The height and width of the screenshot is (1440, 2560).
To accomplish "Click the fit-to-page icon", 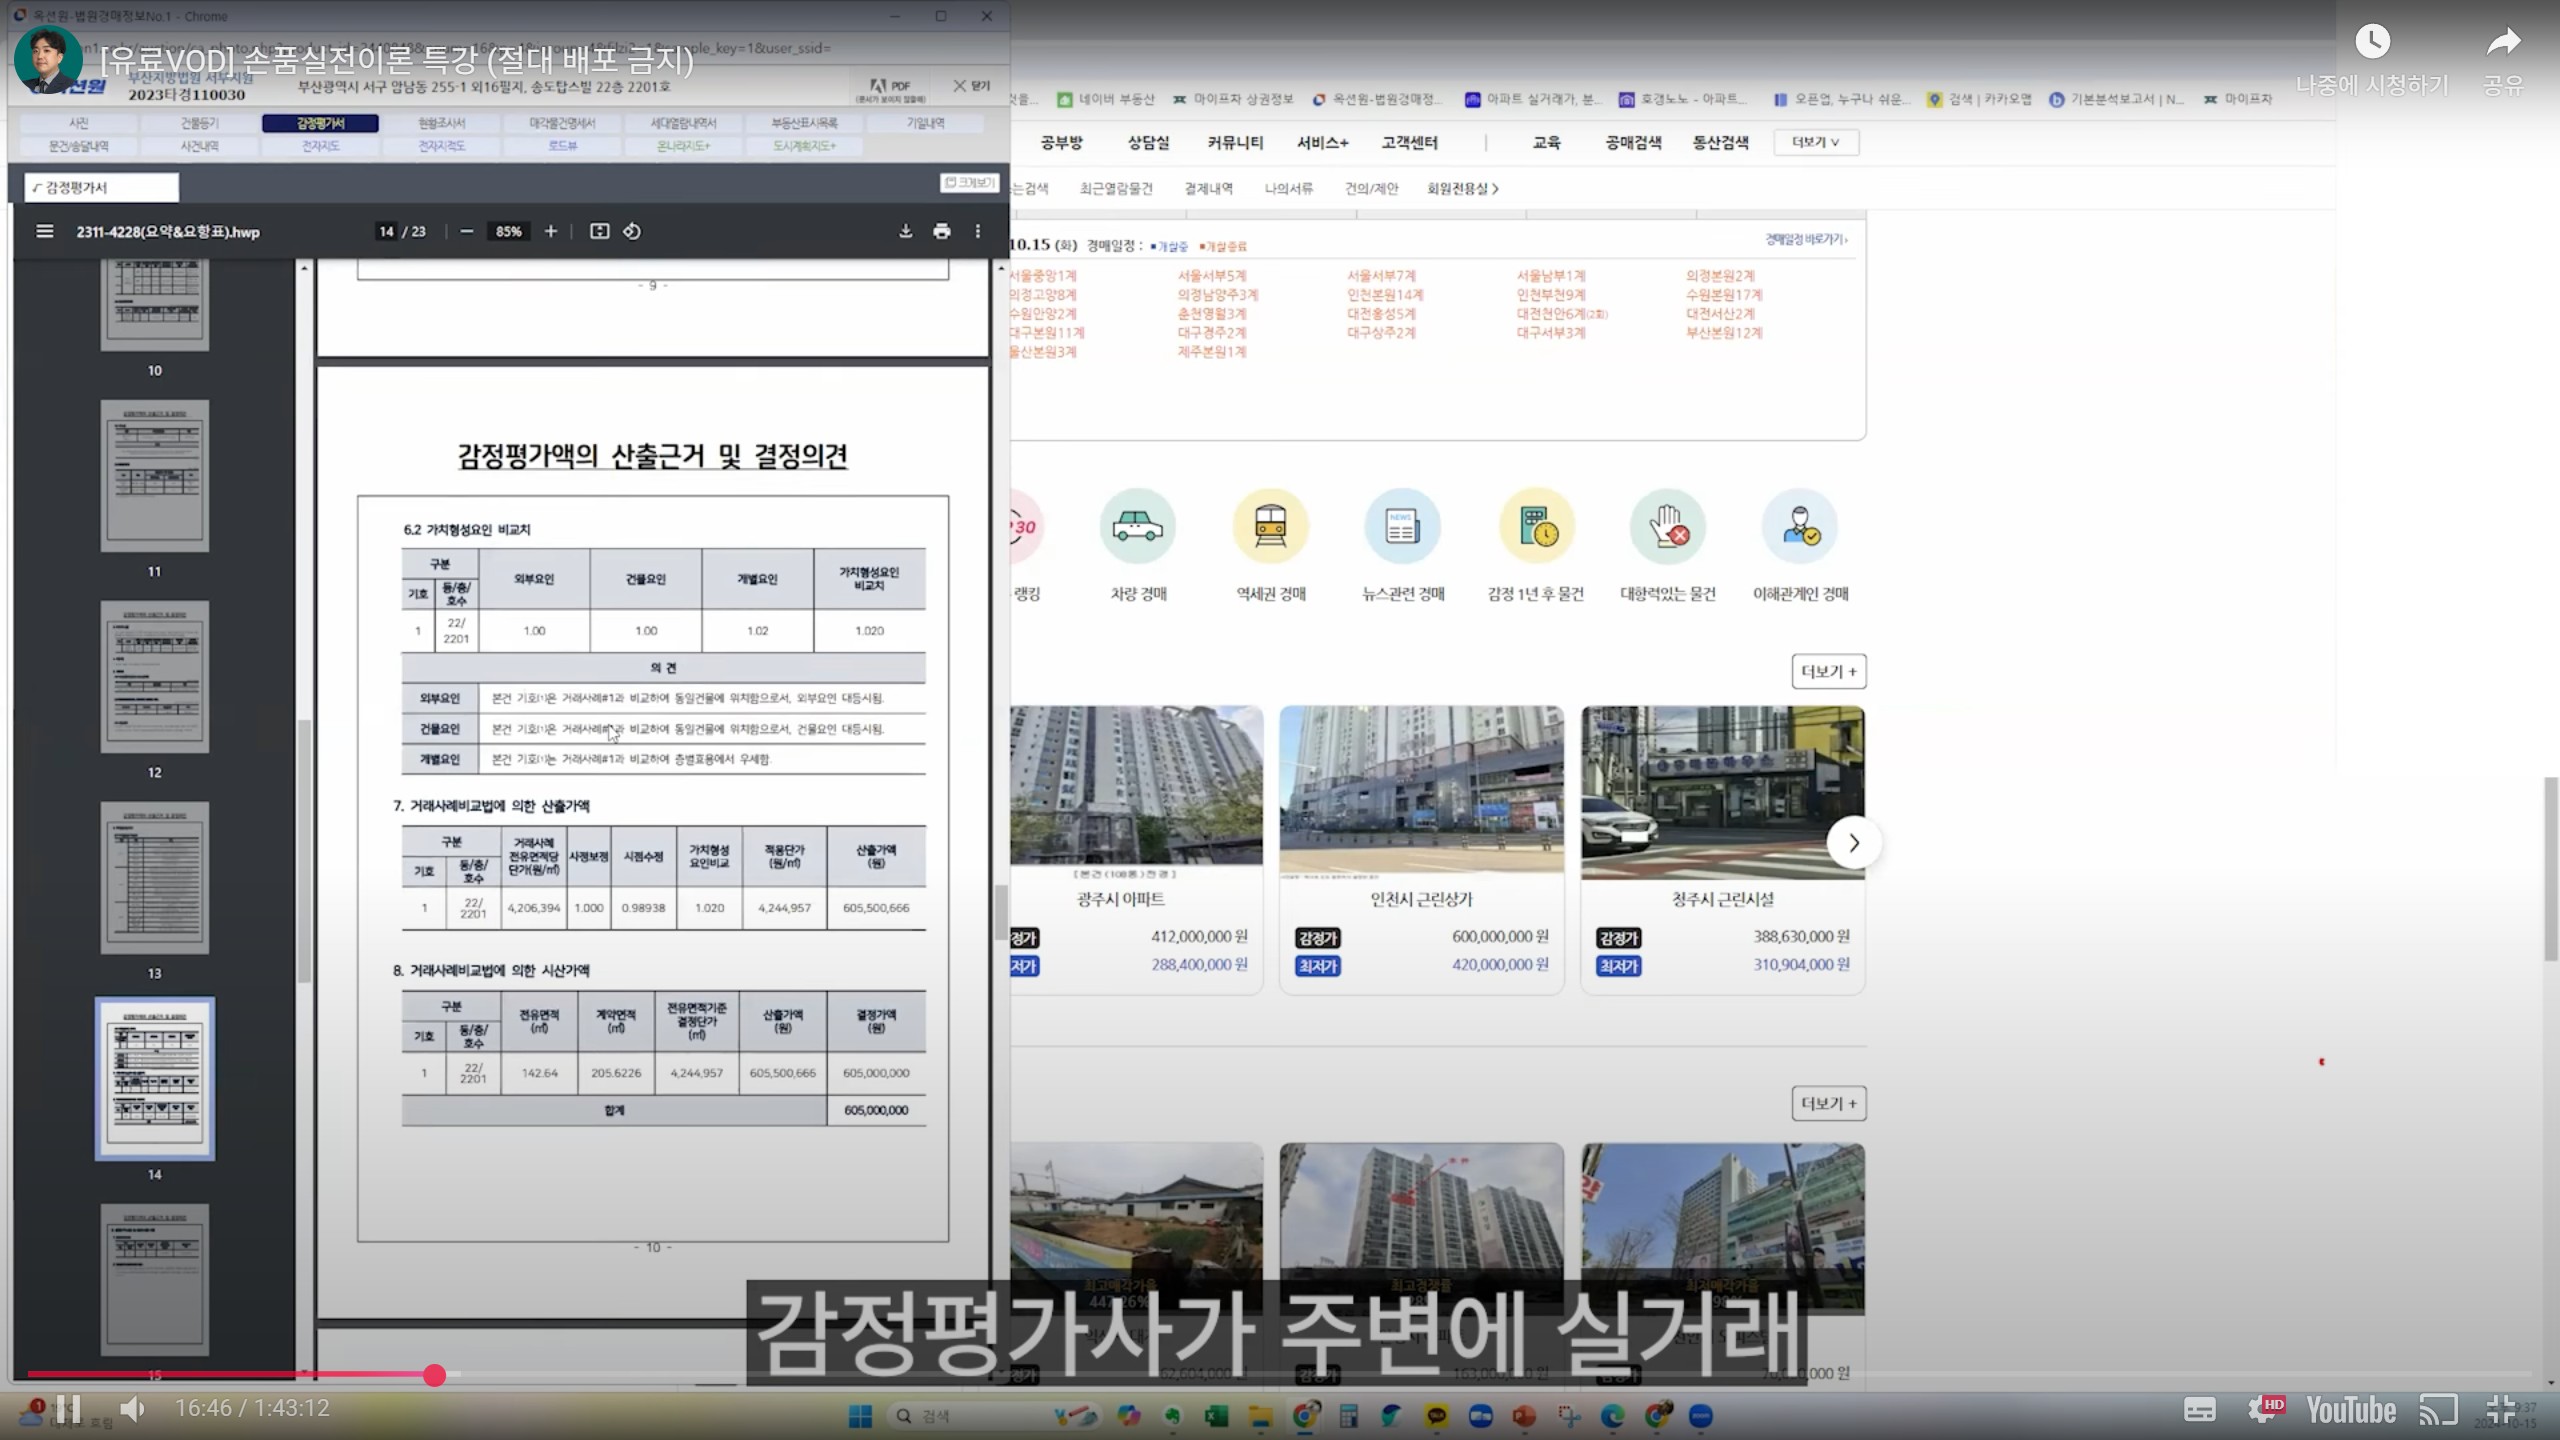I will tap(599, 231).
